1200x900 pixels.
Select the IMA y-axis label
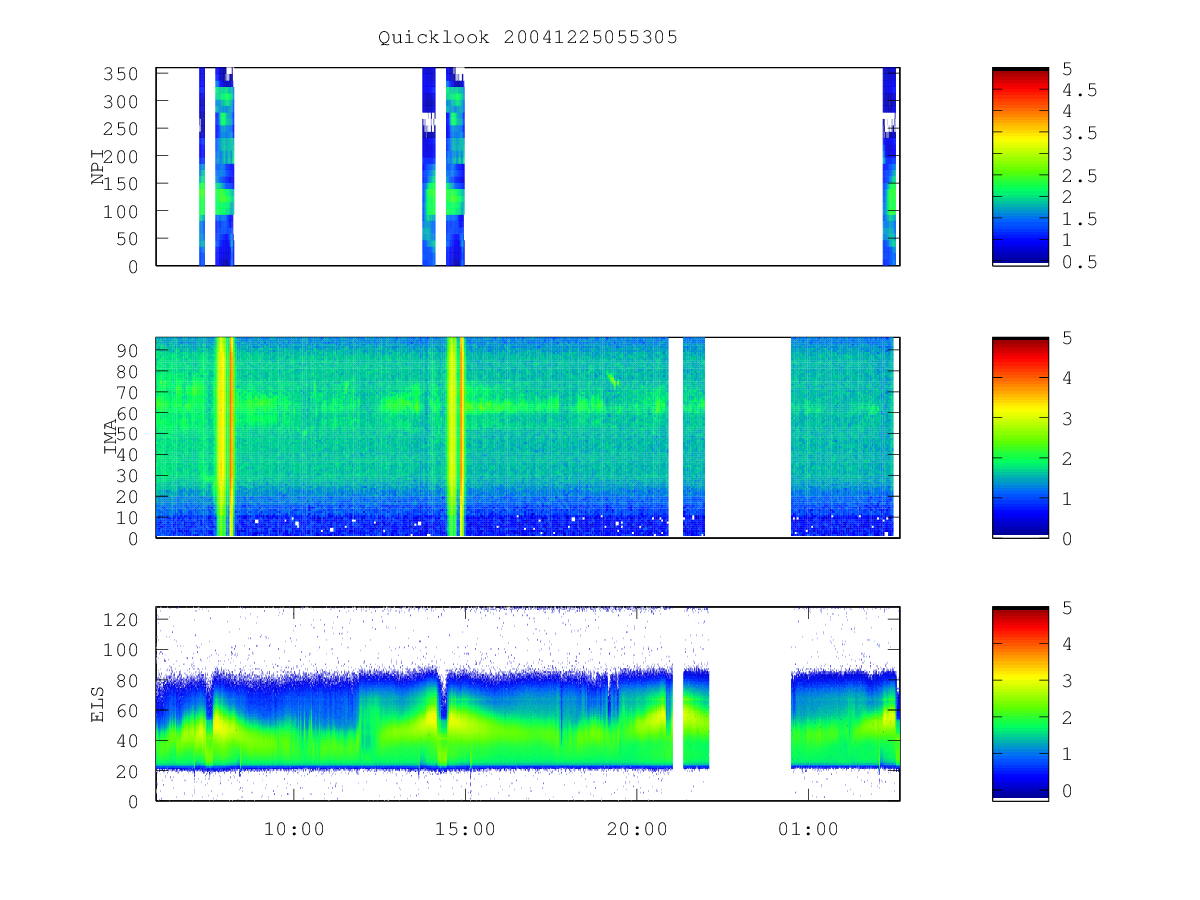(110, 437)
